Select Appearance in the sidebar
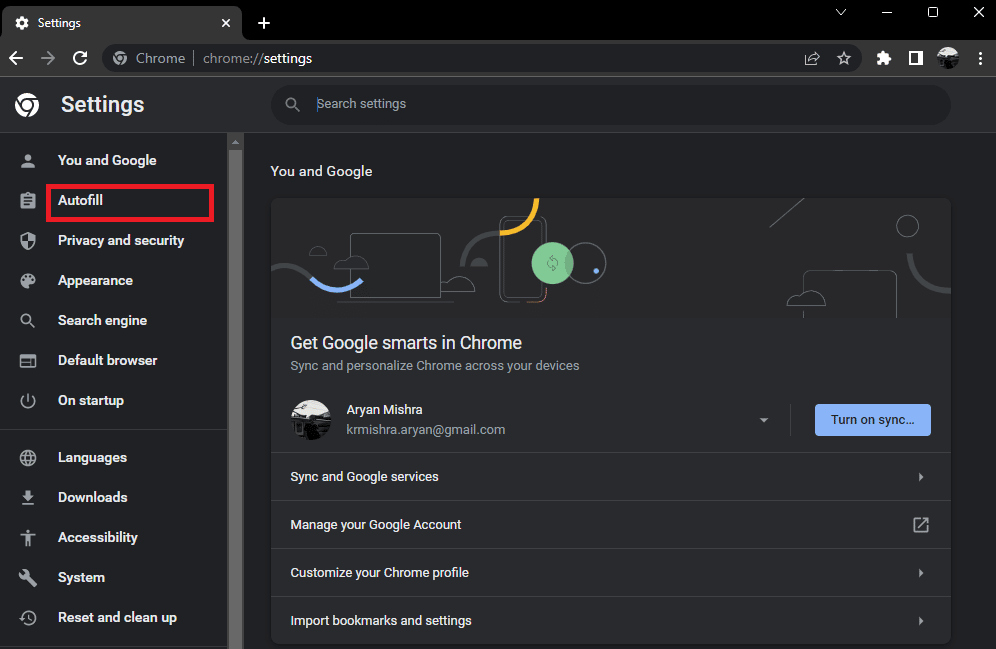Screen dimensions: 996x649 point(95,281)
